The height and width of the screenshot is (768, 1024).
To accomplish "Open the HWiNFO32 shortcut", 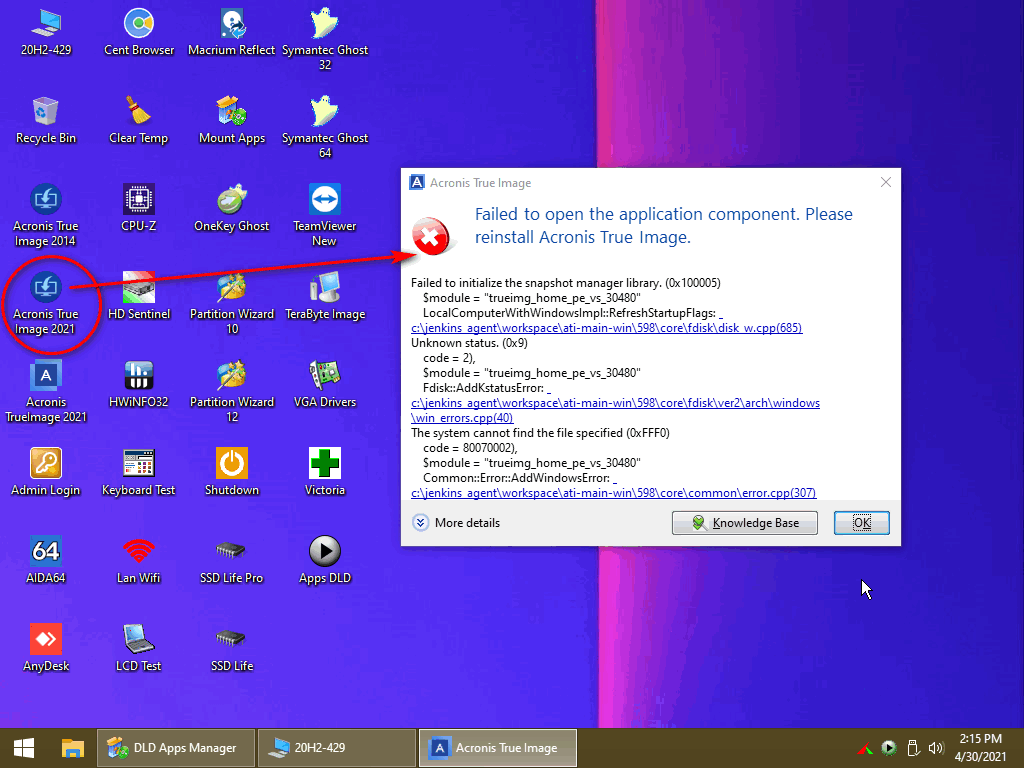I will [x=138, y=385].
